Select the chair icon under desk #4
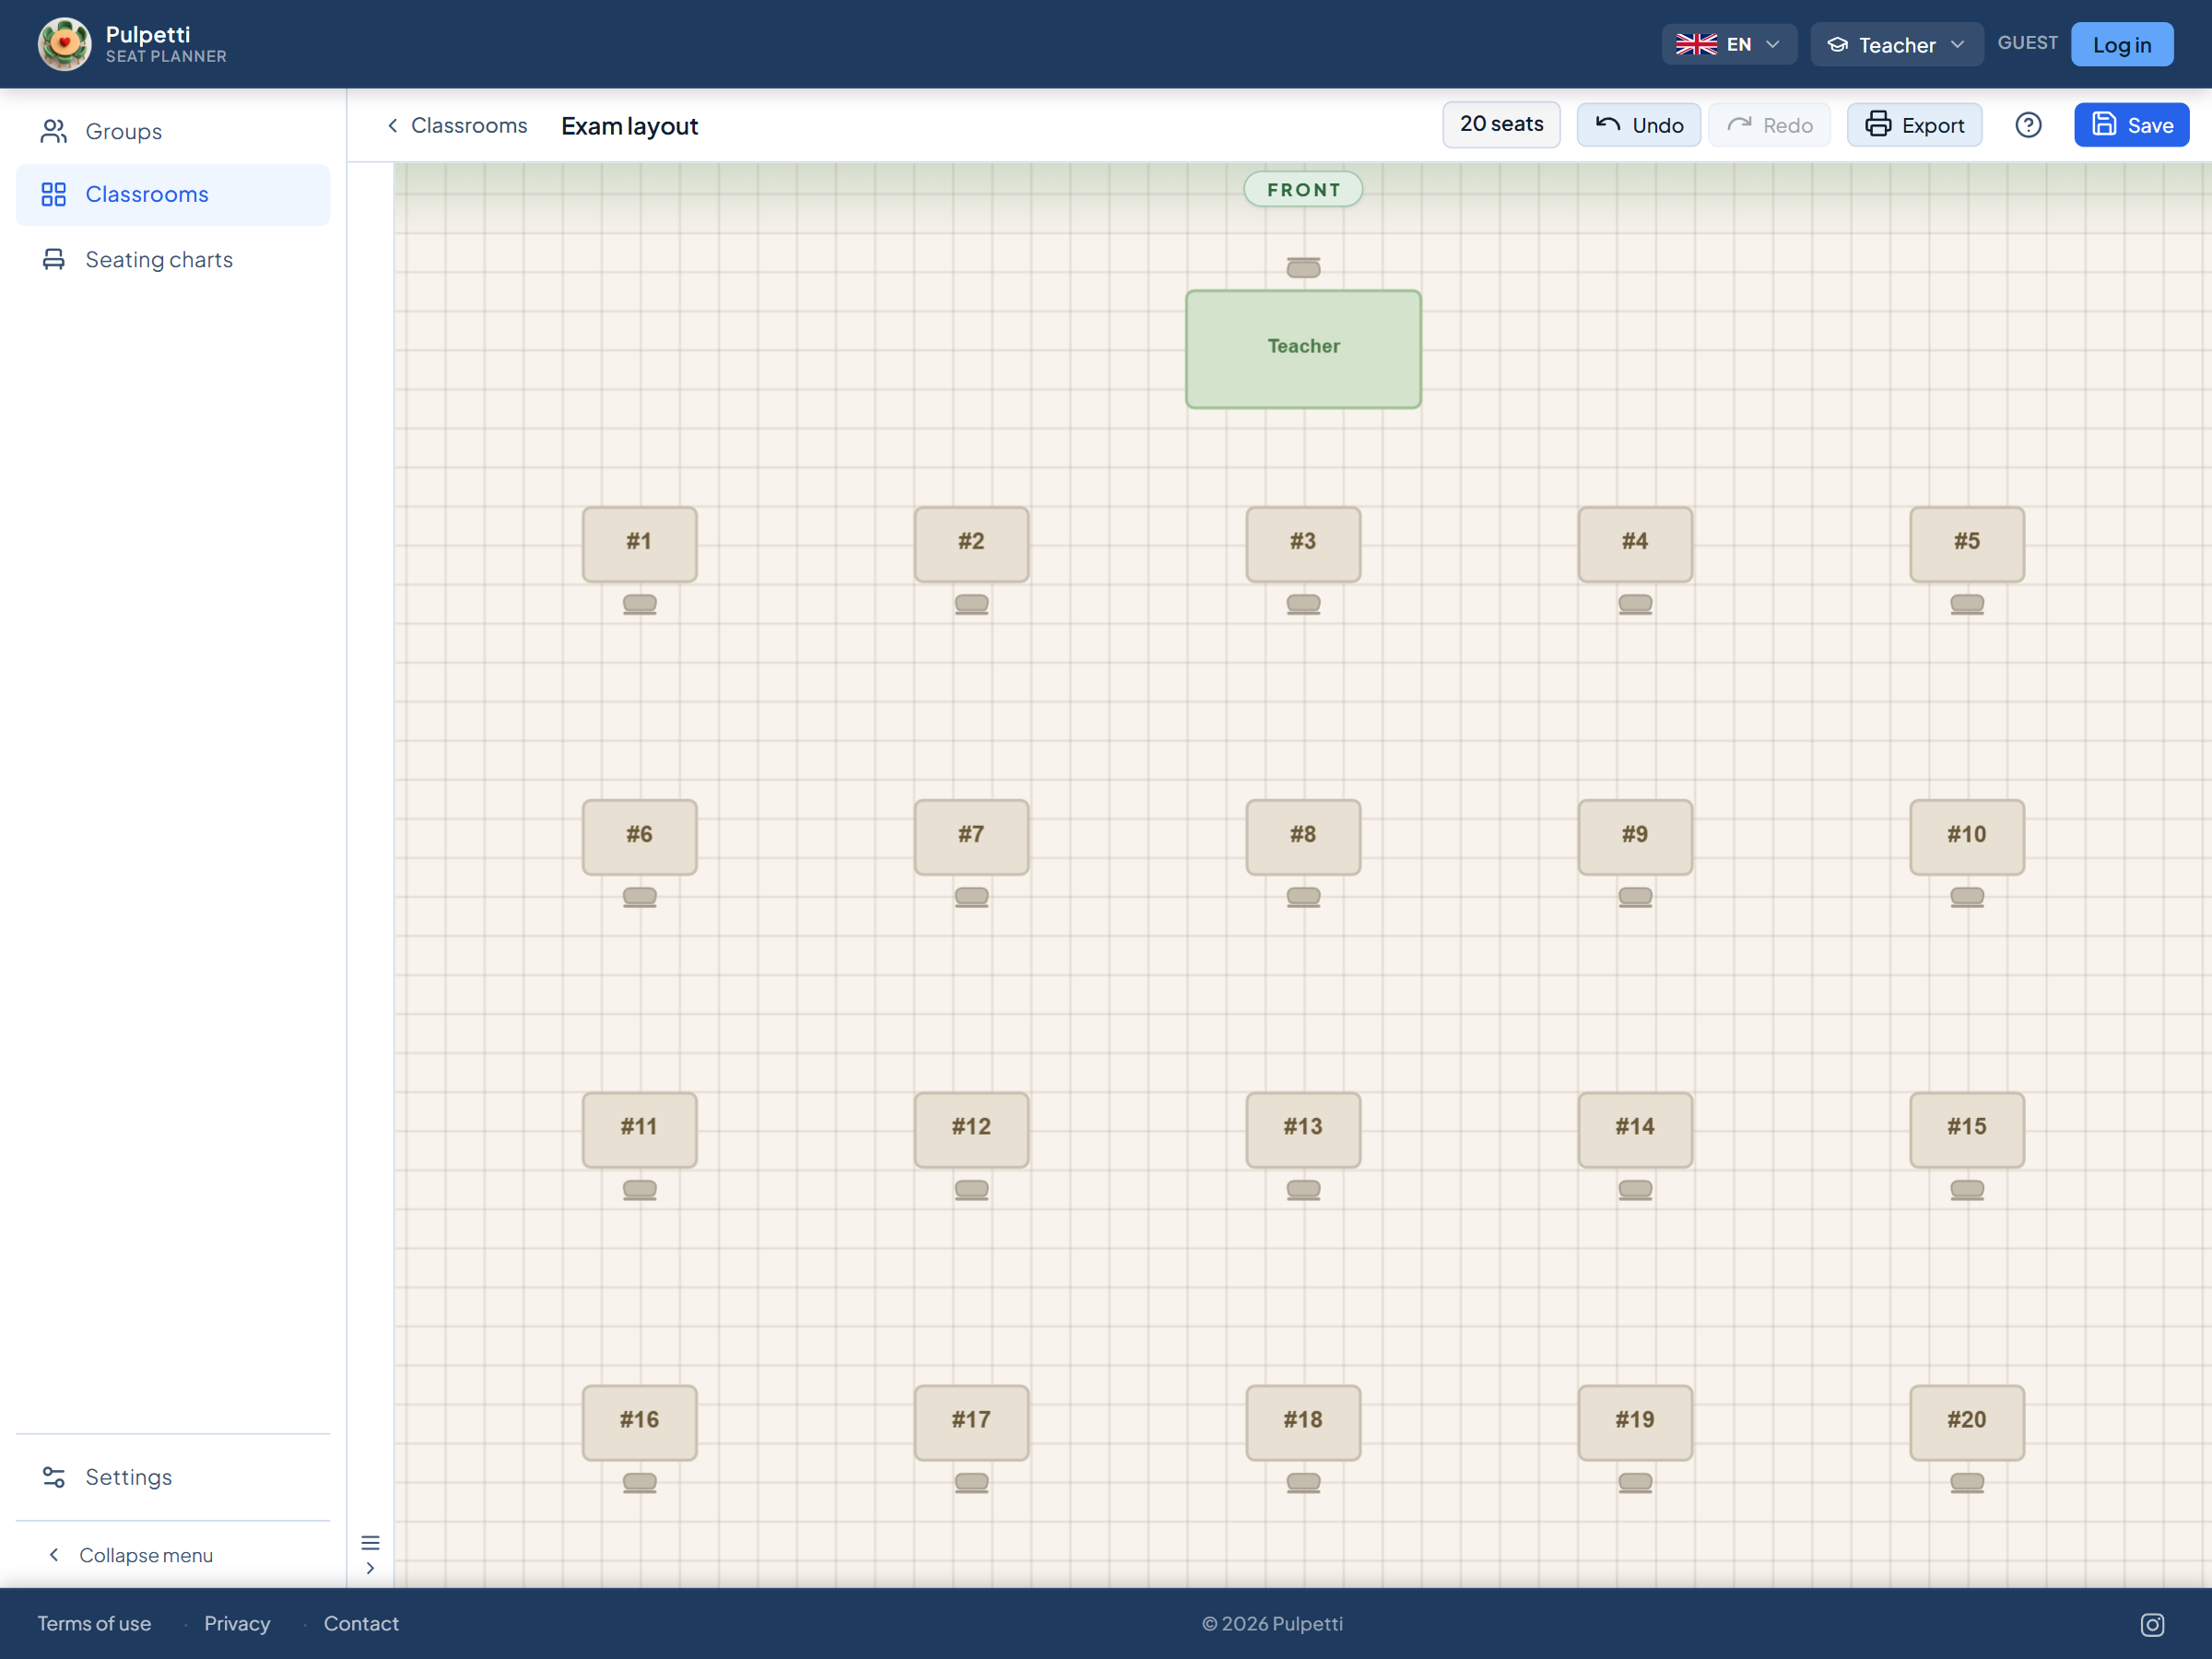The width and height of the screenshot is (2212, 1659). 1635,604
